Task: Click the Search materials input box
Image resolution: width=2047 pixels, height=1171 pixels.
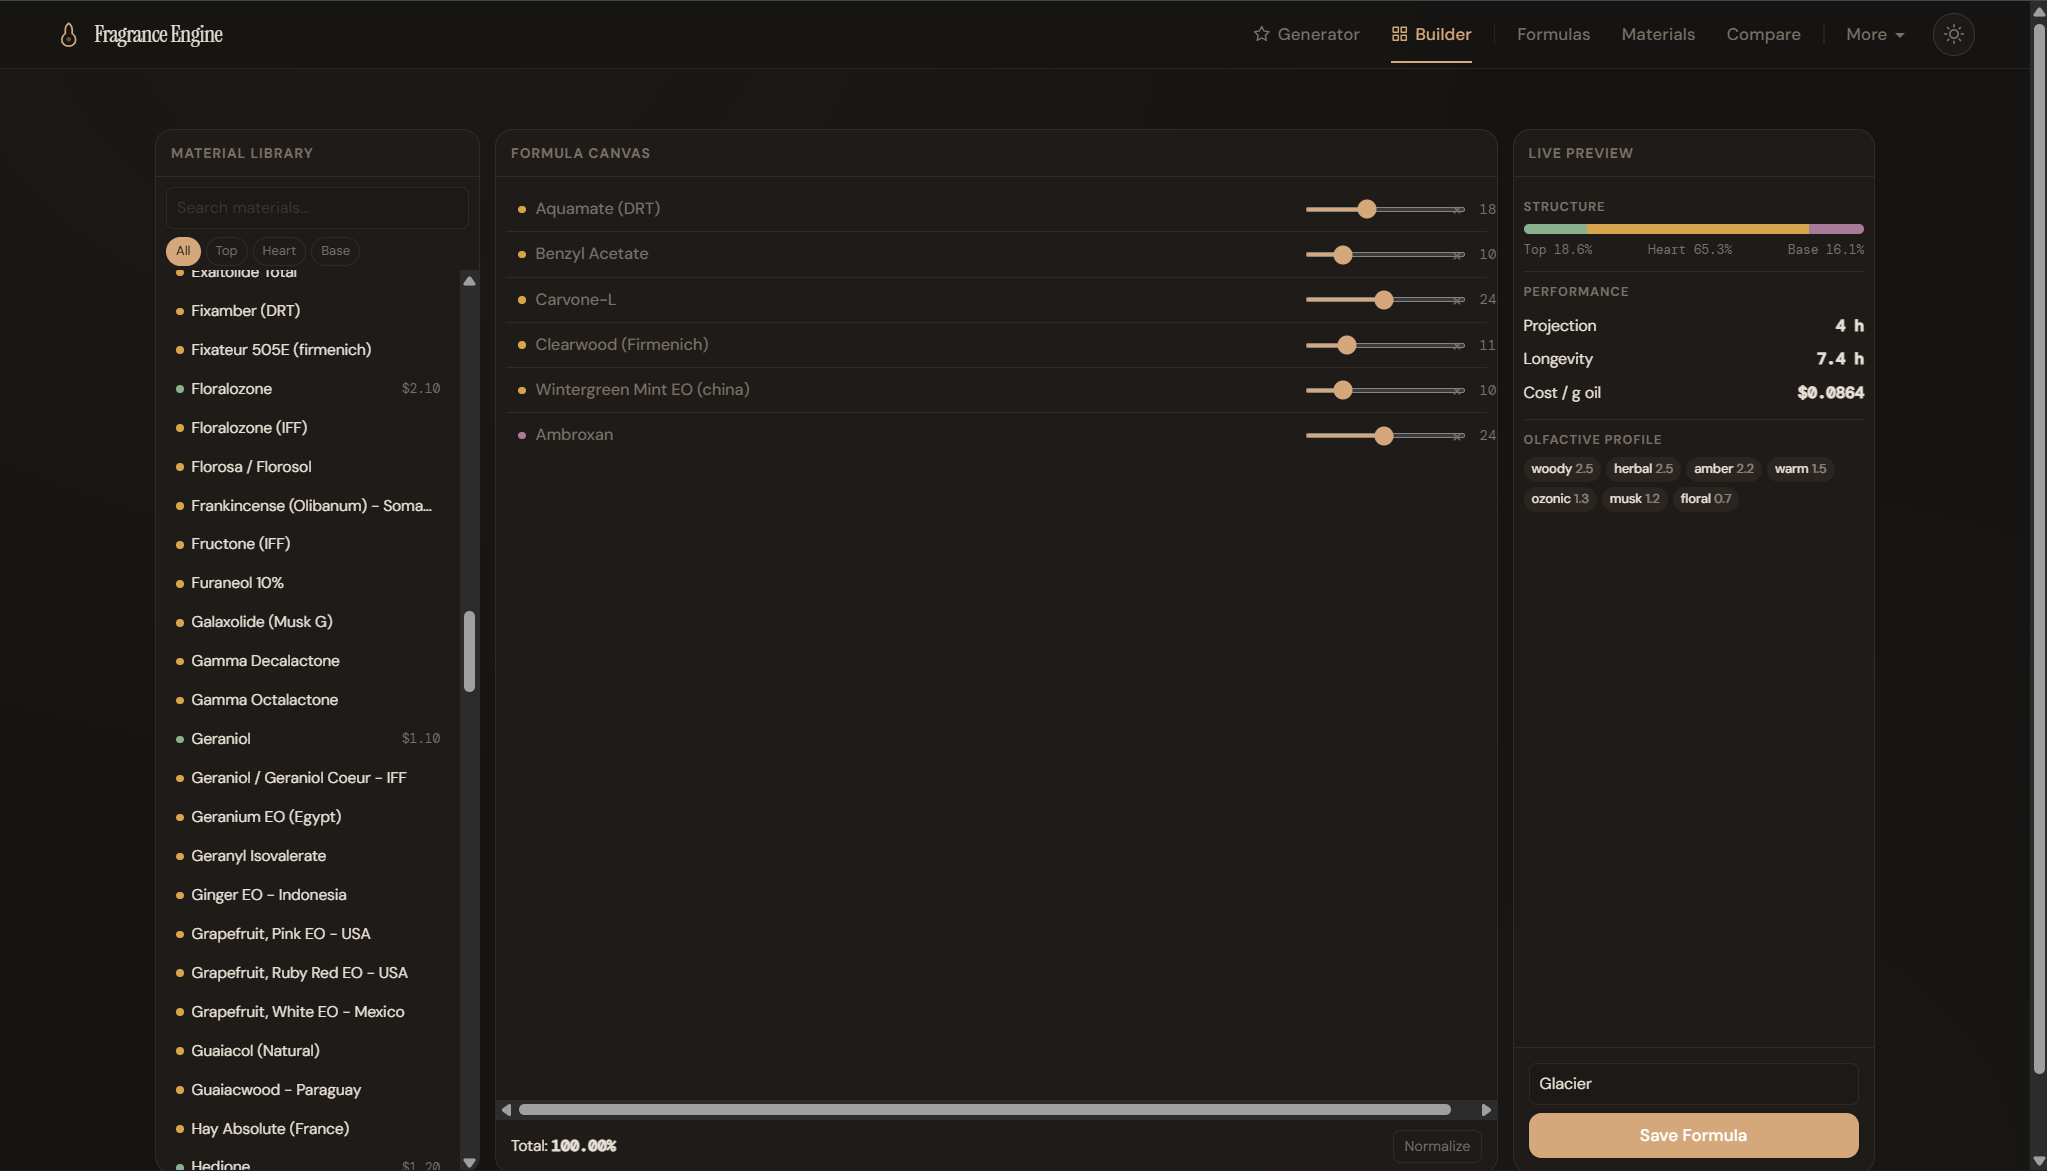Action: pos(316,207)
